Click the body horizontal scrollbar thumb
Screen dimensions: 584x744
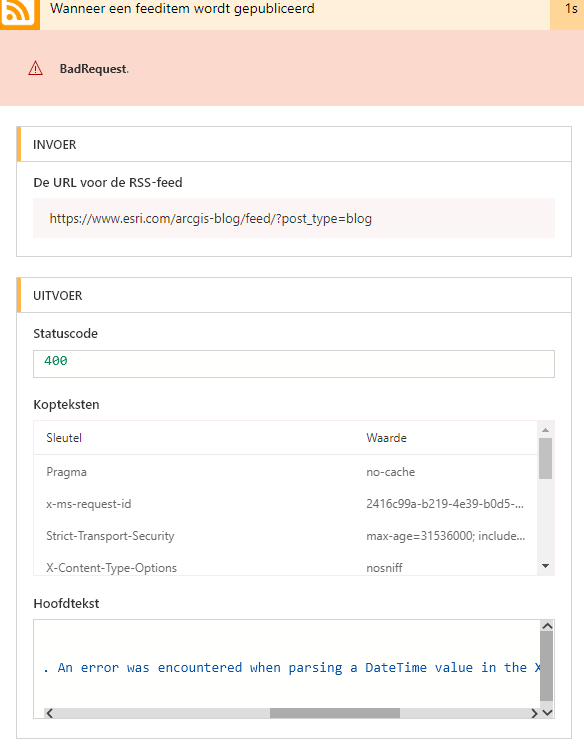335,713
